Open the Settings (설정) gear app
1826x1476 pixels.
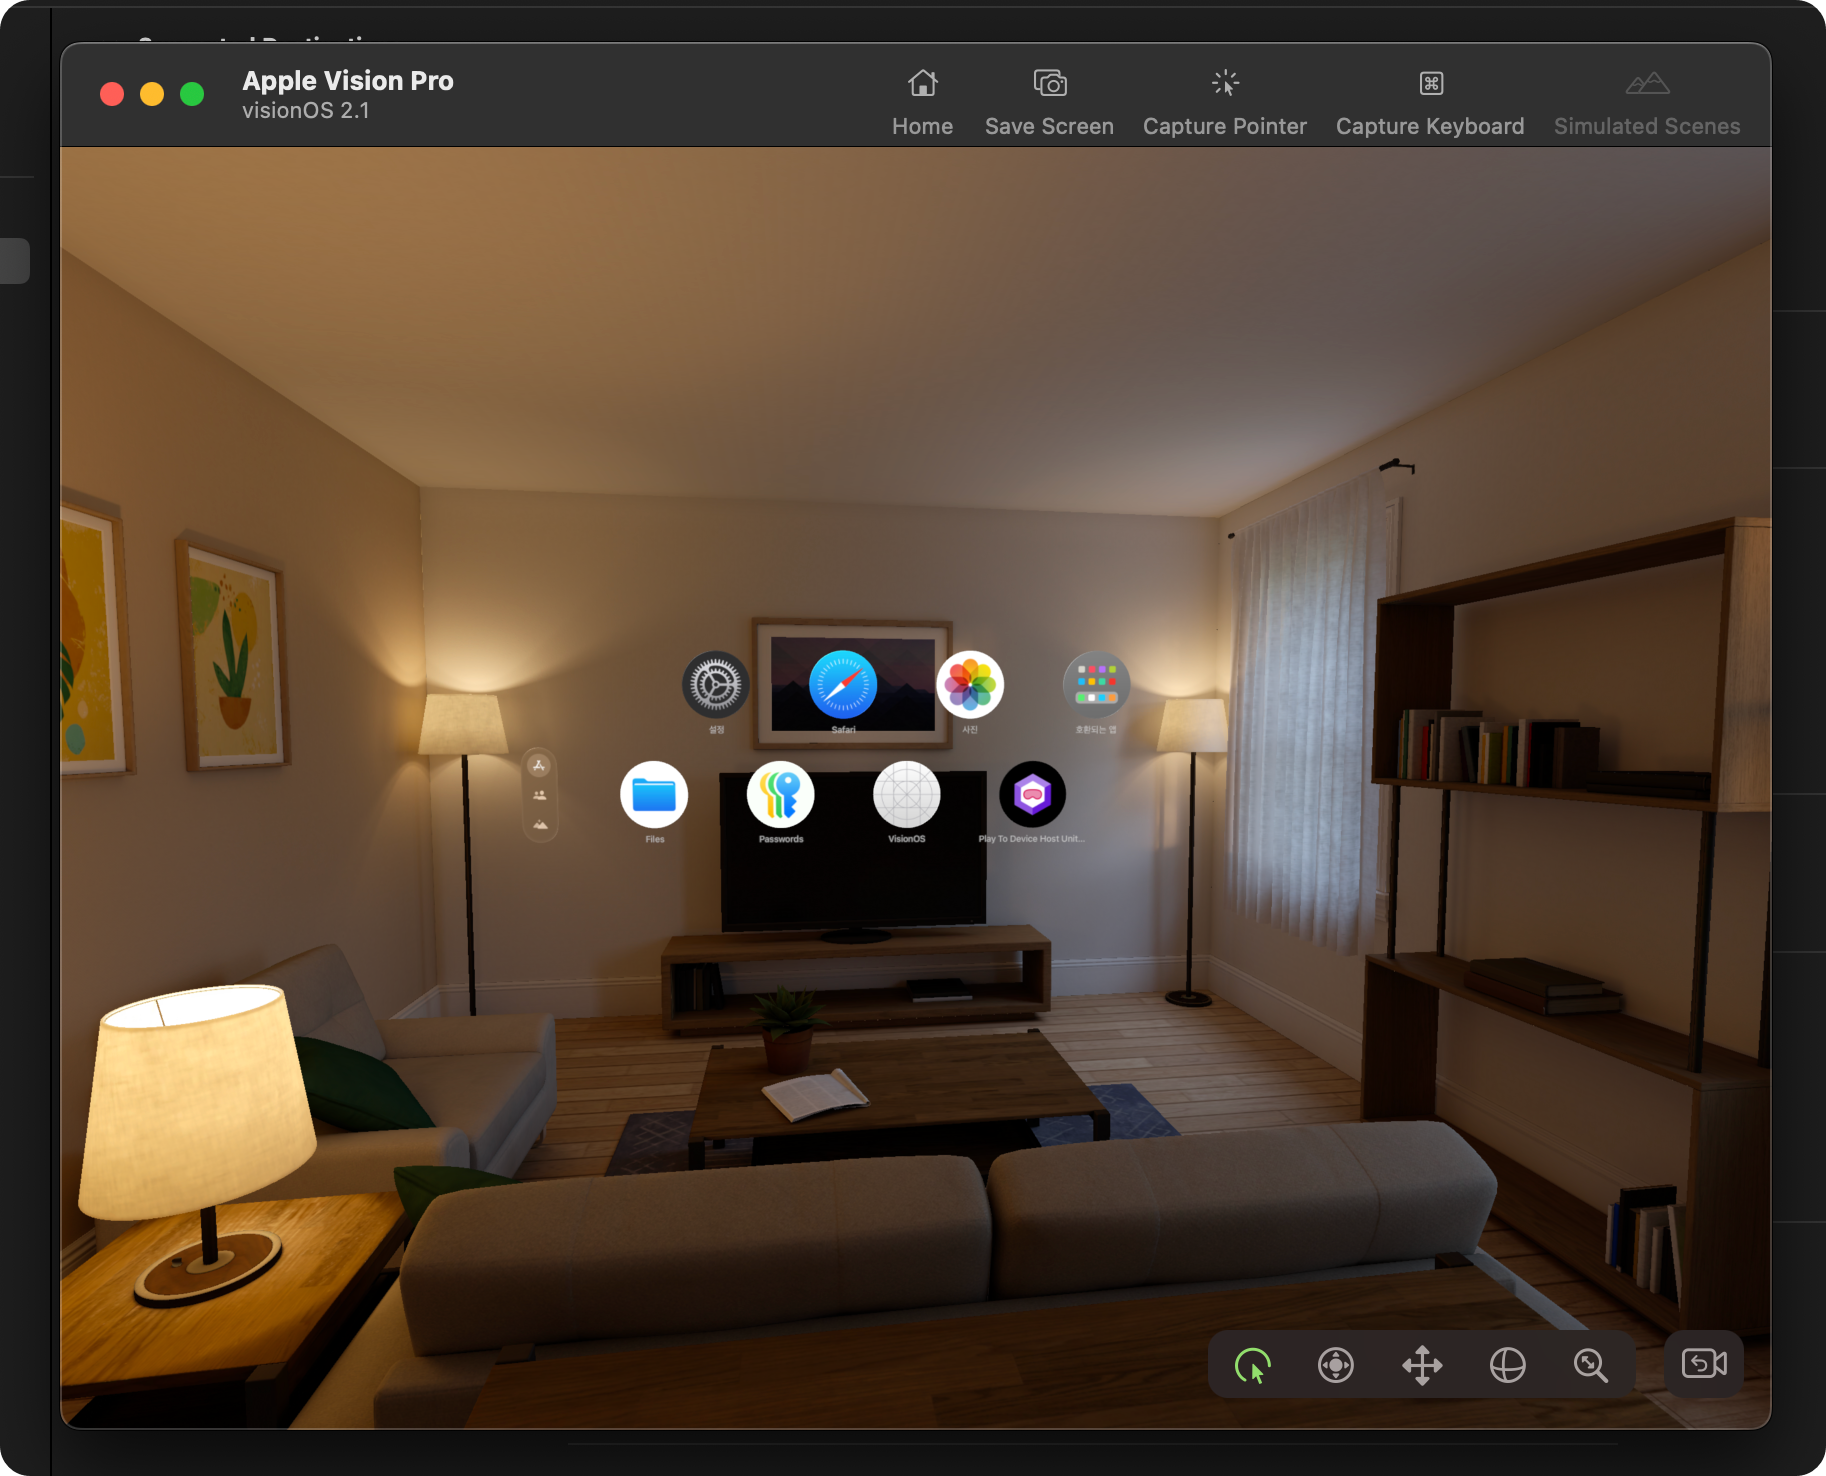(716, 685)
